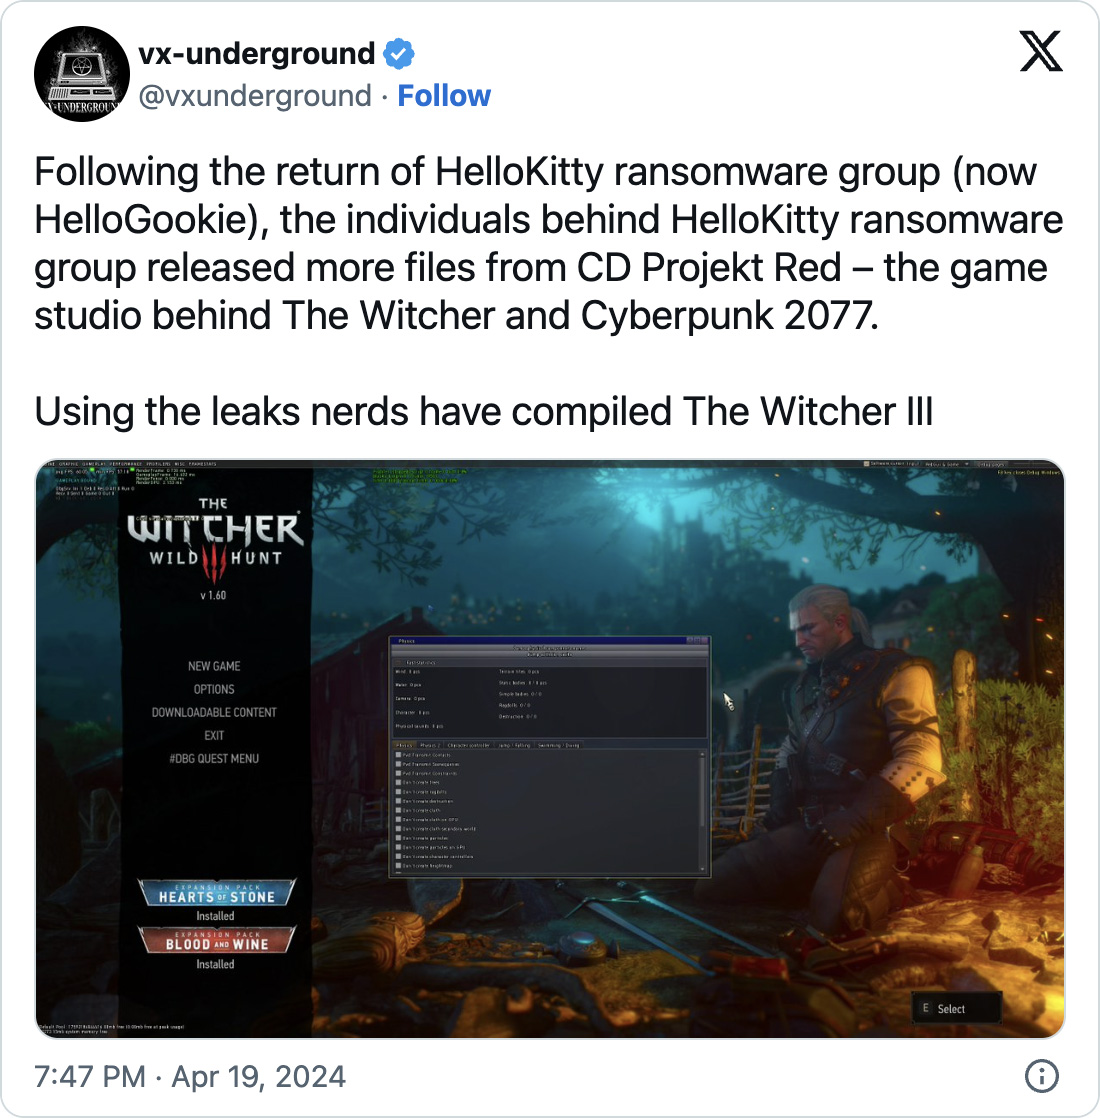
Task: Open the #DBG QUEST MENU entry
Action: coord(214,759)
